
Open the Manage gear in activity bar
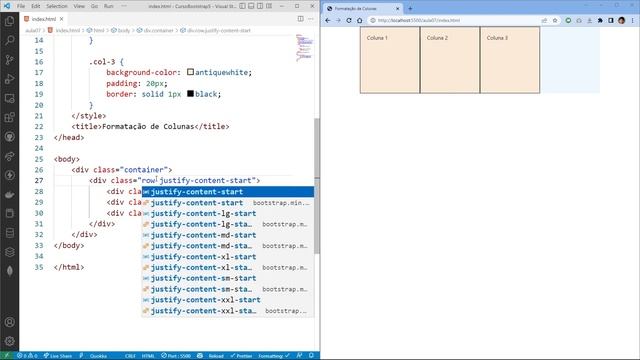[x=9, y=341]
